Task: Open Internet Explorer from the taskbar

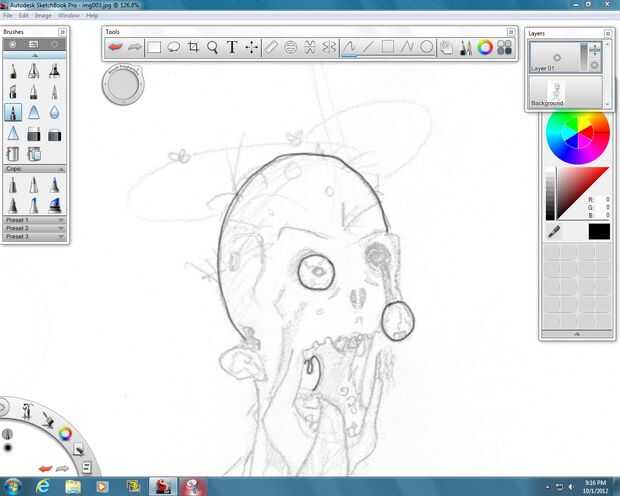Action: tap(44, 485)
